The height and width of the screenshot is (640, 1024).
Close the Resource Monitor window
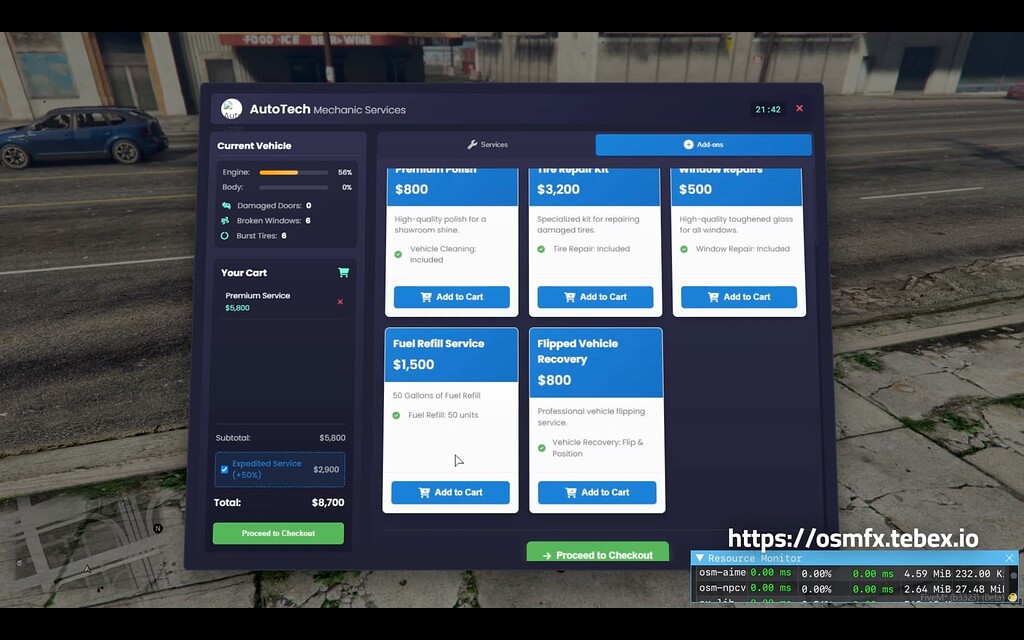(x=1010, y=558)
